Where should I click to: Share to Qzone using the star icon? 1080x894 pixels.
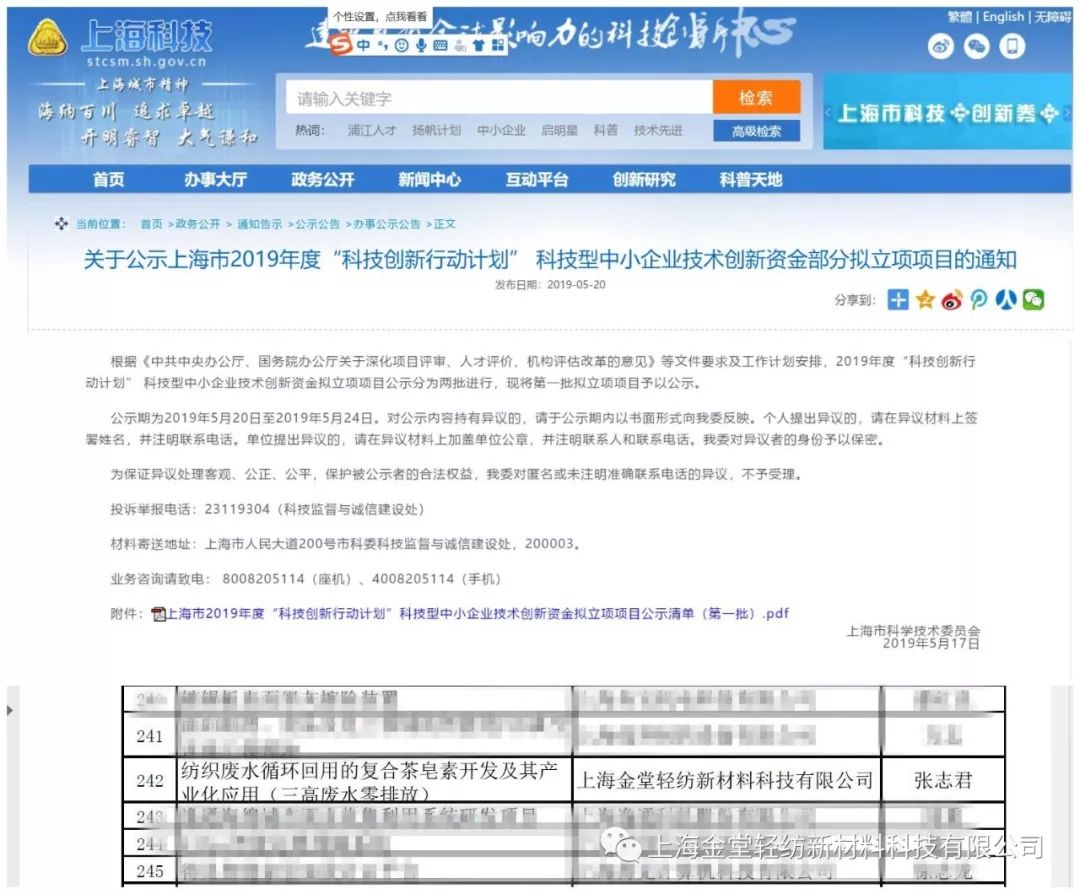tap(925, 300)
